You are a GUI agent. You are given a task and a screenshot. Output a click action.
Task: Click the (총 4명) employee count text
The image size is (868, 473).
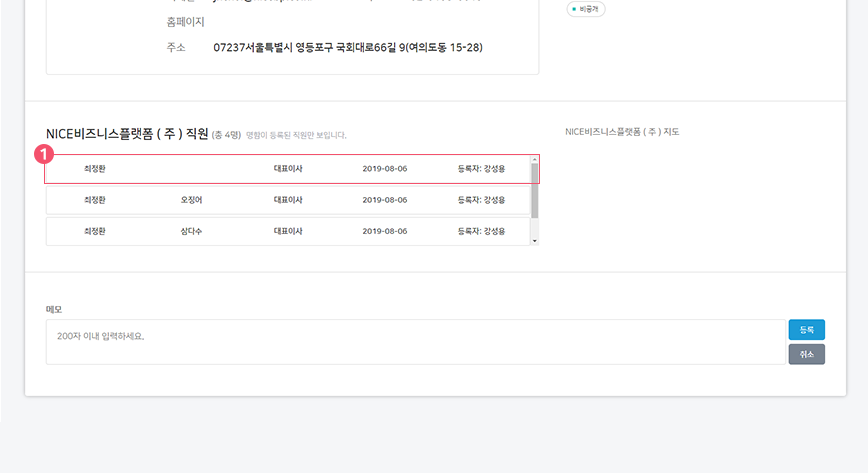point(226,135)
